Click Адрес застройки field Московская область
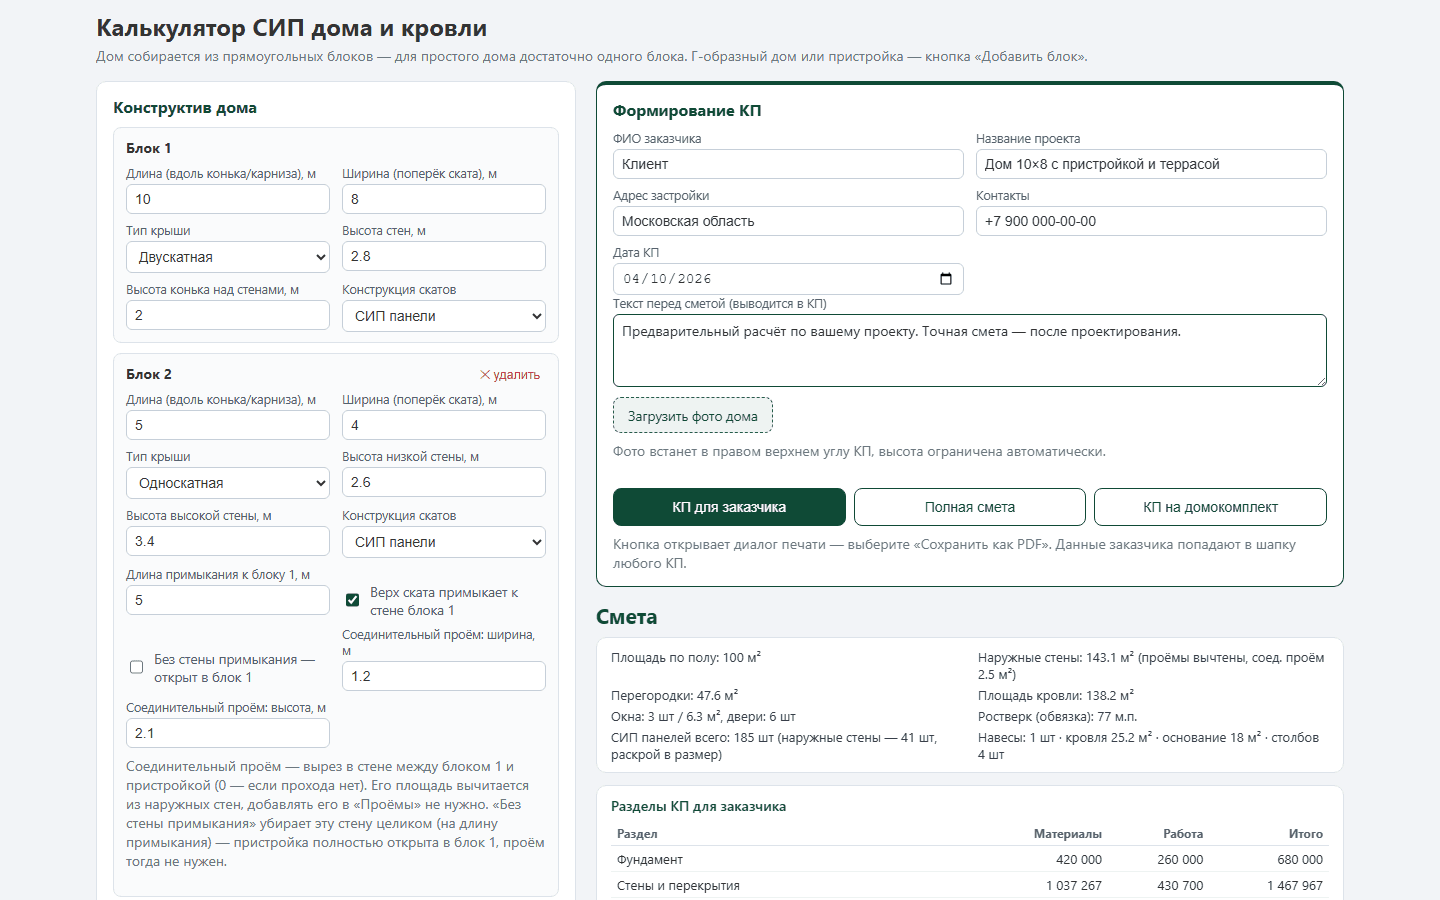The image size is (1440, 900). tap(788, 221)
